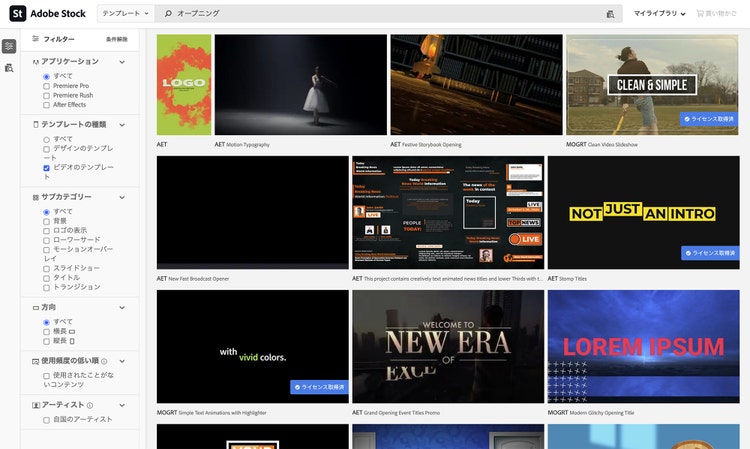Click the Adobe Stock logo icon
750x449 pixels.
[17, 14]
